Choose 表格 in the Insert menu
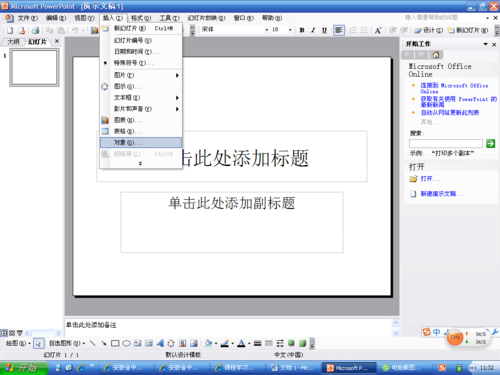 pyautogui.click(x=141, y=131)
